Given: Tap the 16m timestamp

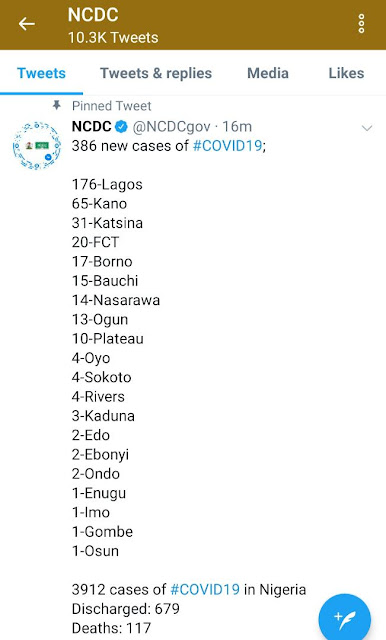Looking at the screenshot, I should pyautogui.click(x=237, y=127).
